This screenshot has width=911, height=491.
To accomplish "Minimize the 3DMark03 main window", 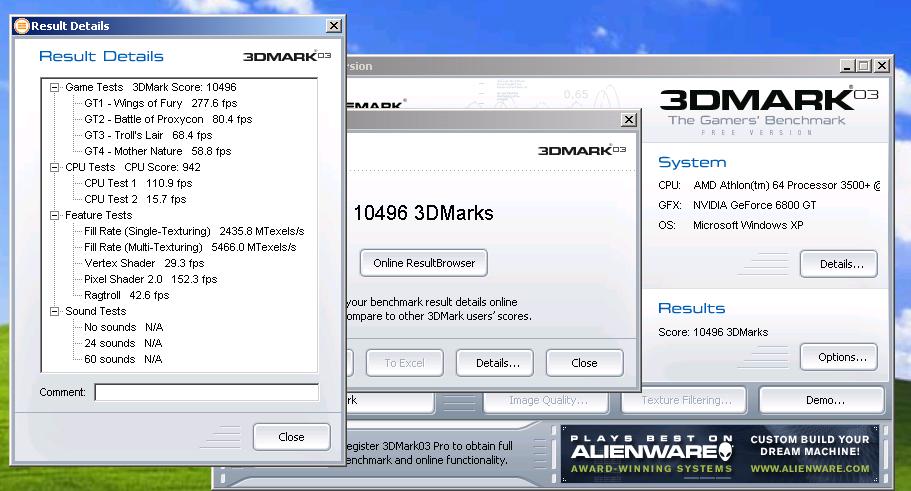I will tap(847, 66).
